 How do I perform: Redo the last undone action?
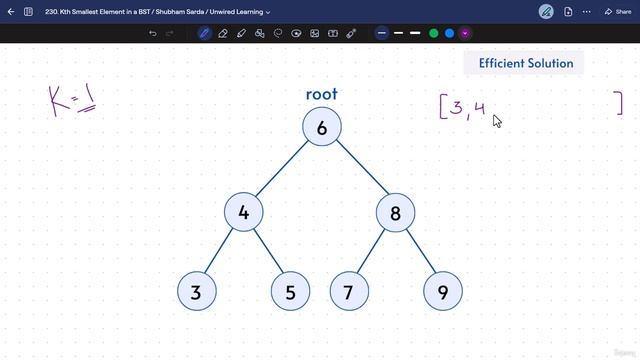click(169, 33)
